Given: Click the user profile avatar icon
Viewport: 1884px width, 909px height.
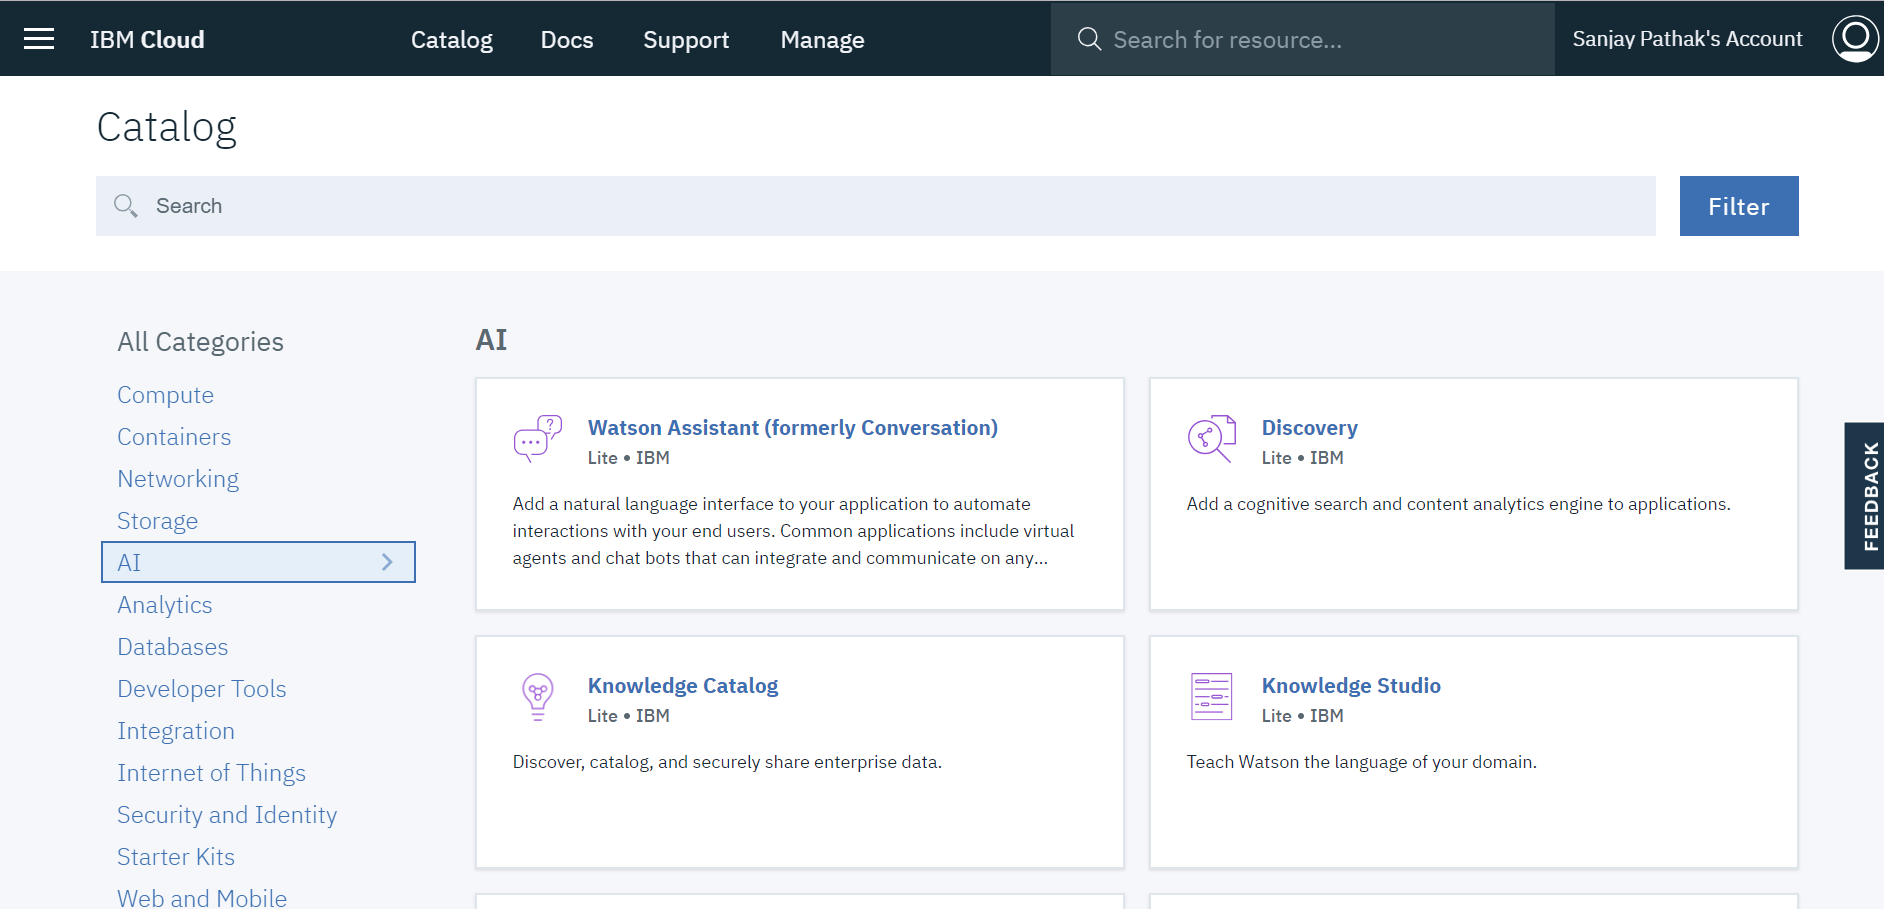Looking at the screenshot, I should coord(1855,39).
